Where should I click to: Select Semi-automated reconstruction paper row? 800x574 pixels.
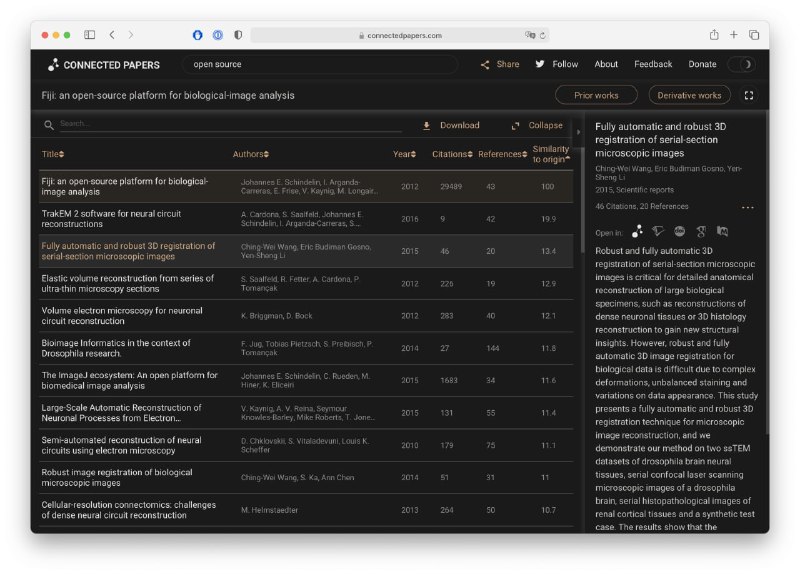pos(306,445)
